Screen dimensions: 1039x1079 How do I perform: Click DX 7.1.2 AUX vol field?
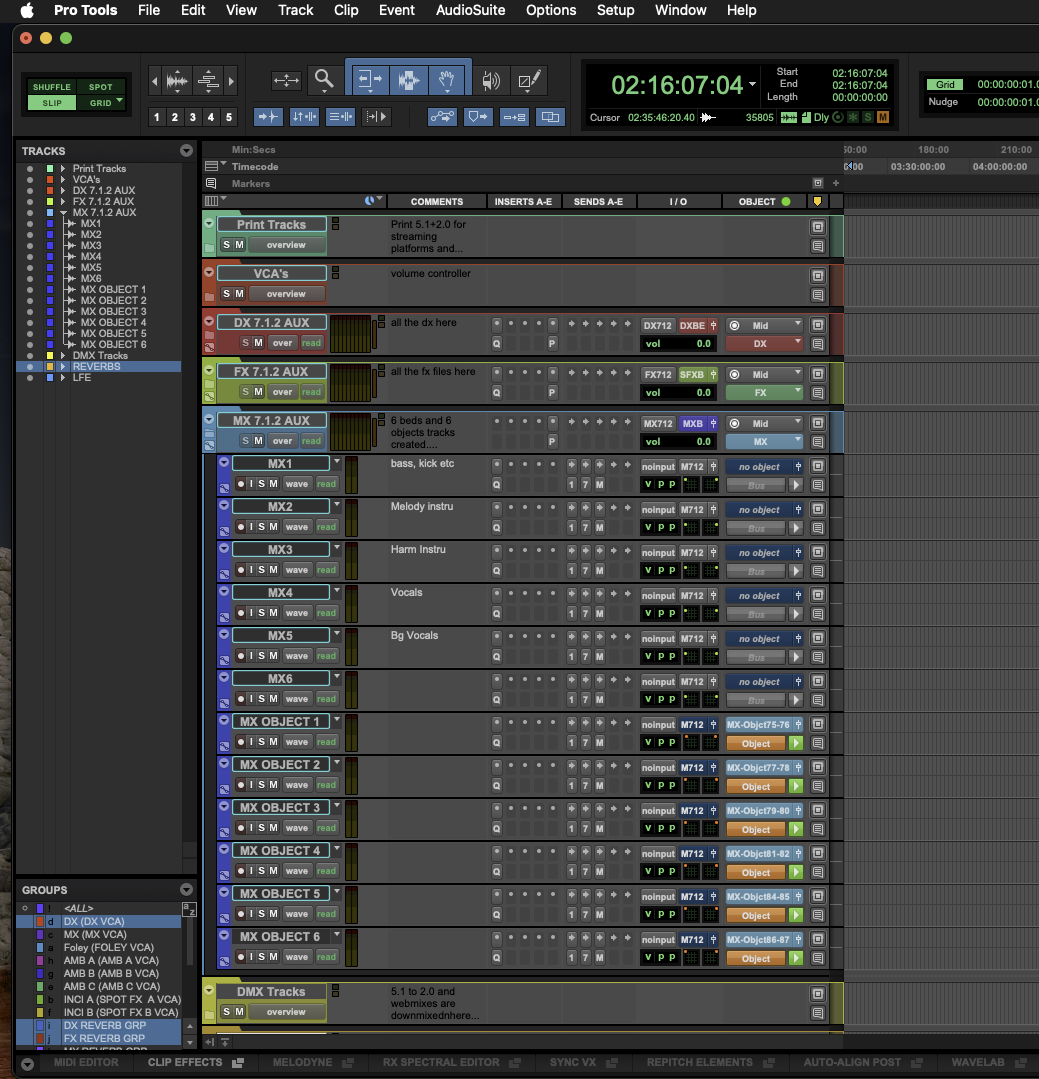coord(678,343)
